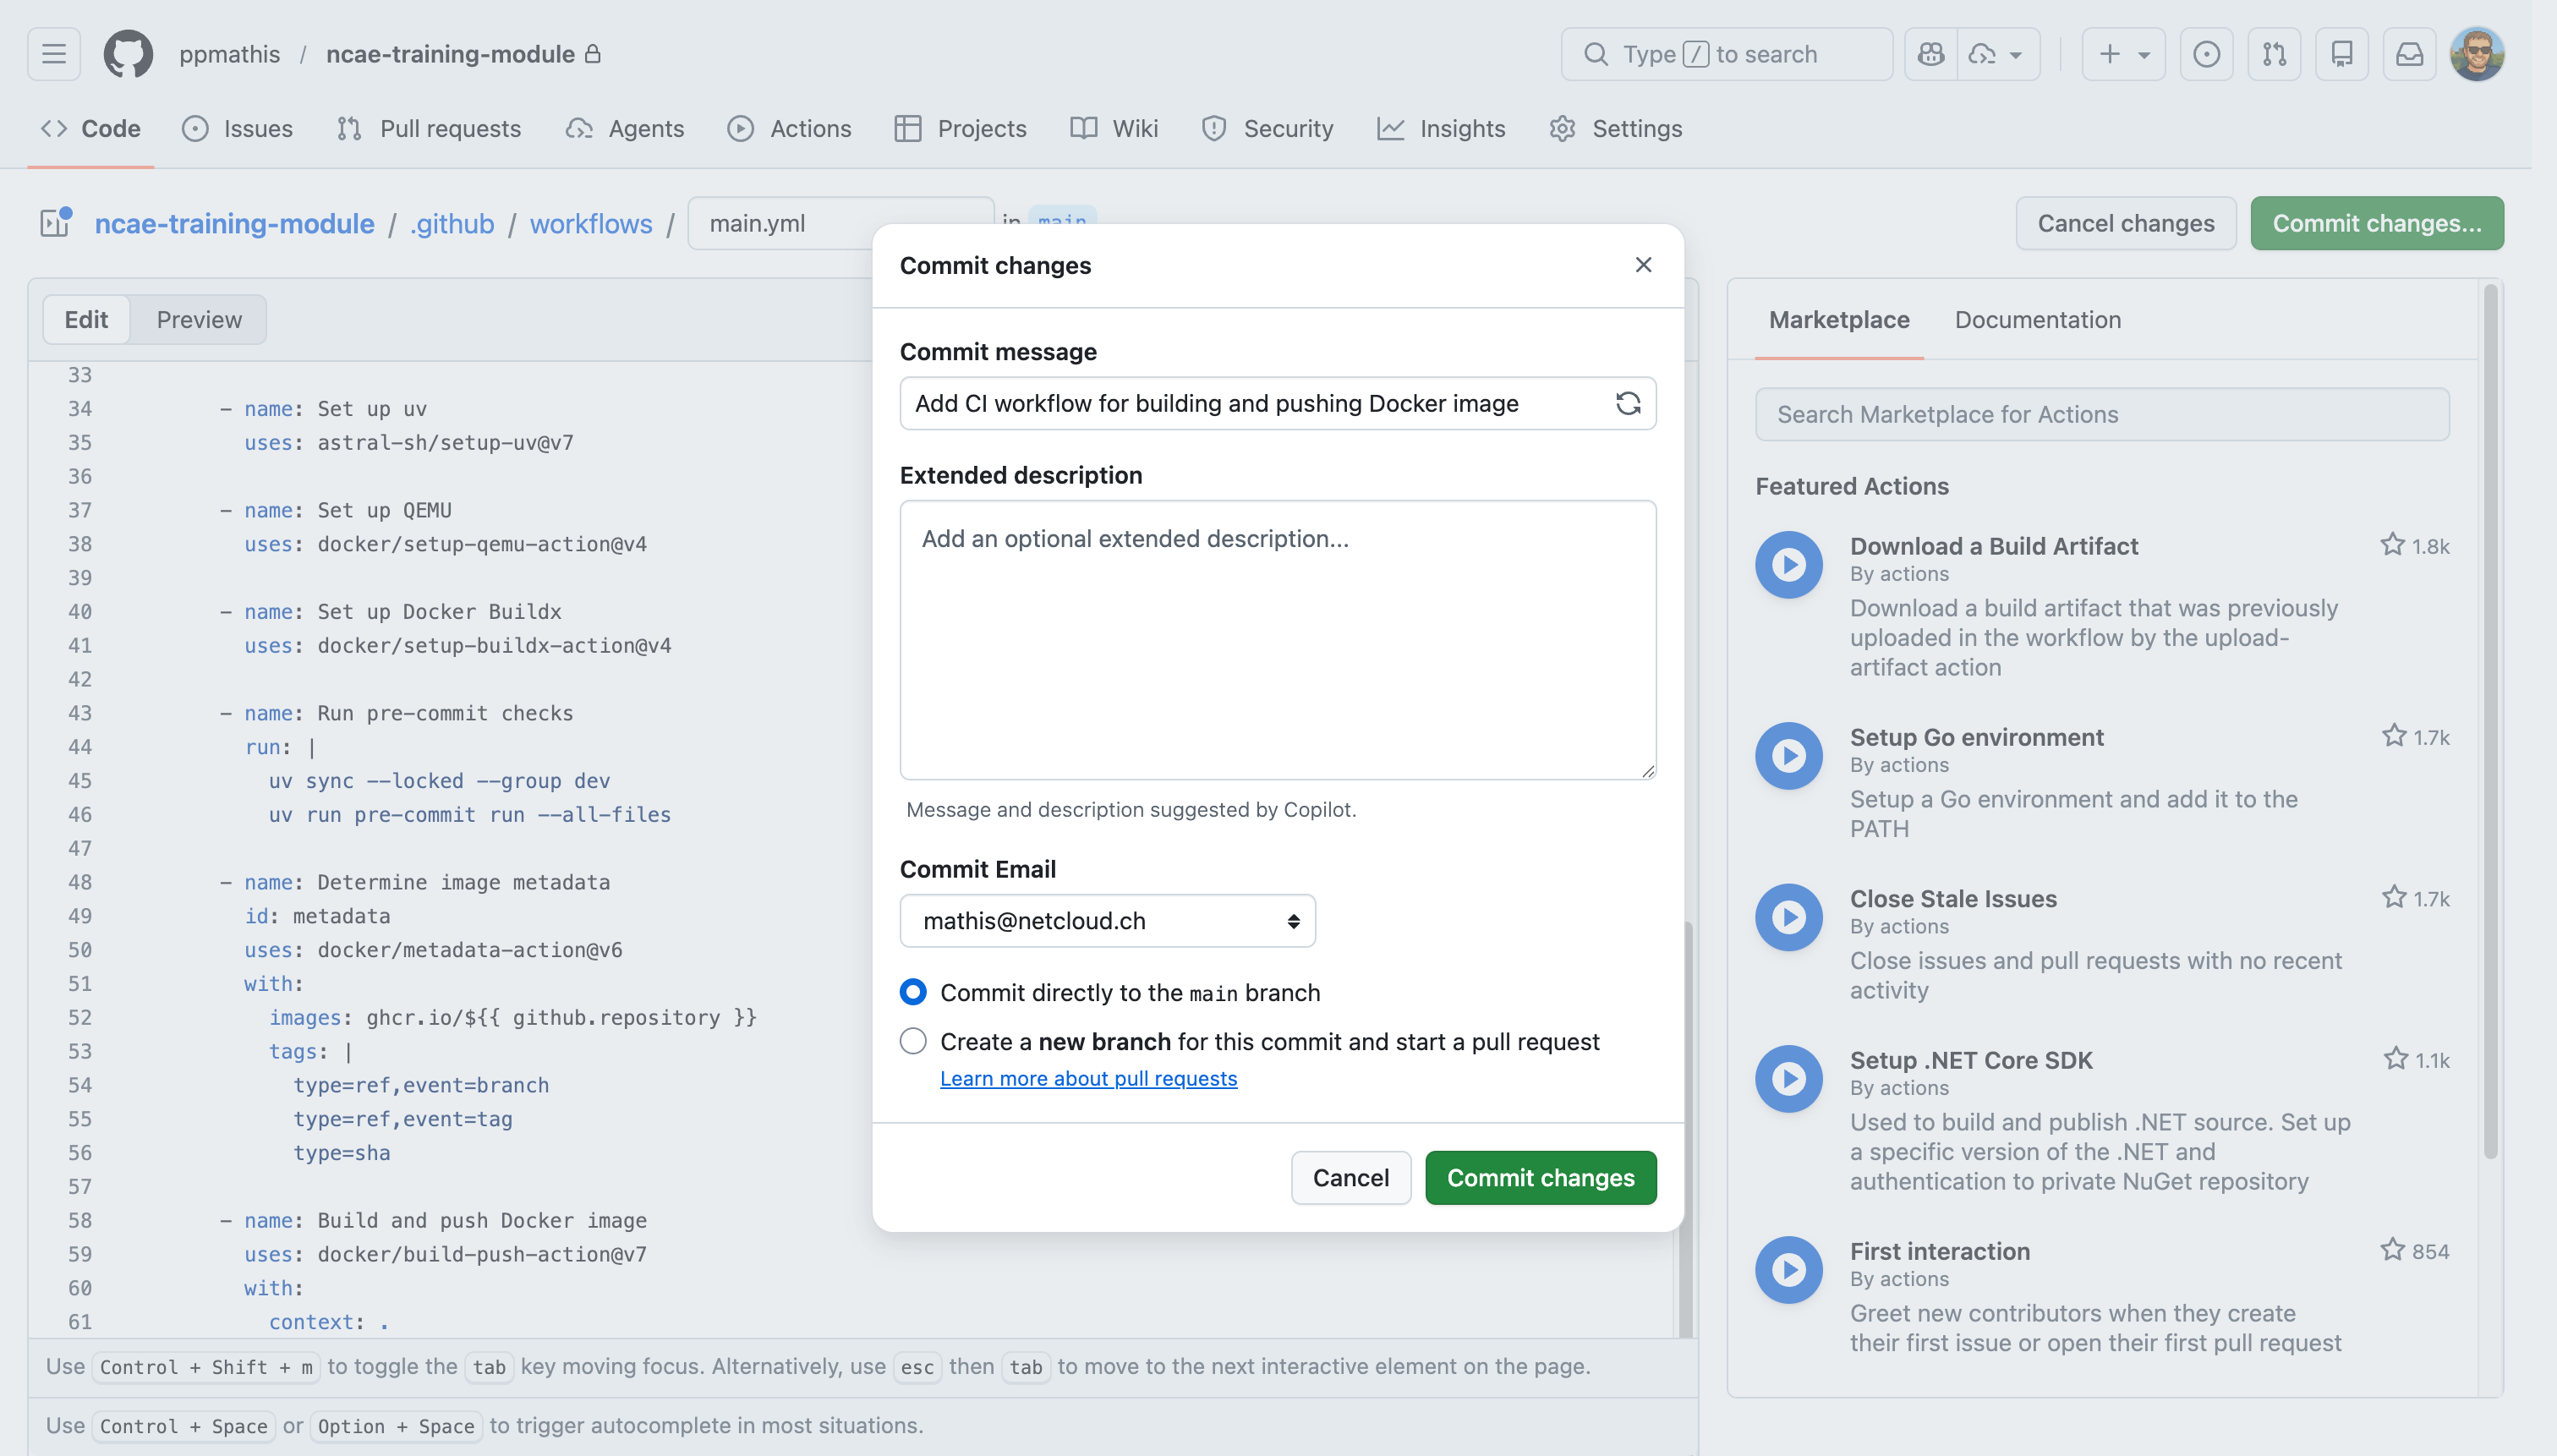Open the notifications inbox icon
This screenshot has width=2557, height=1456.
coord(2410,54)
